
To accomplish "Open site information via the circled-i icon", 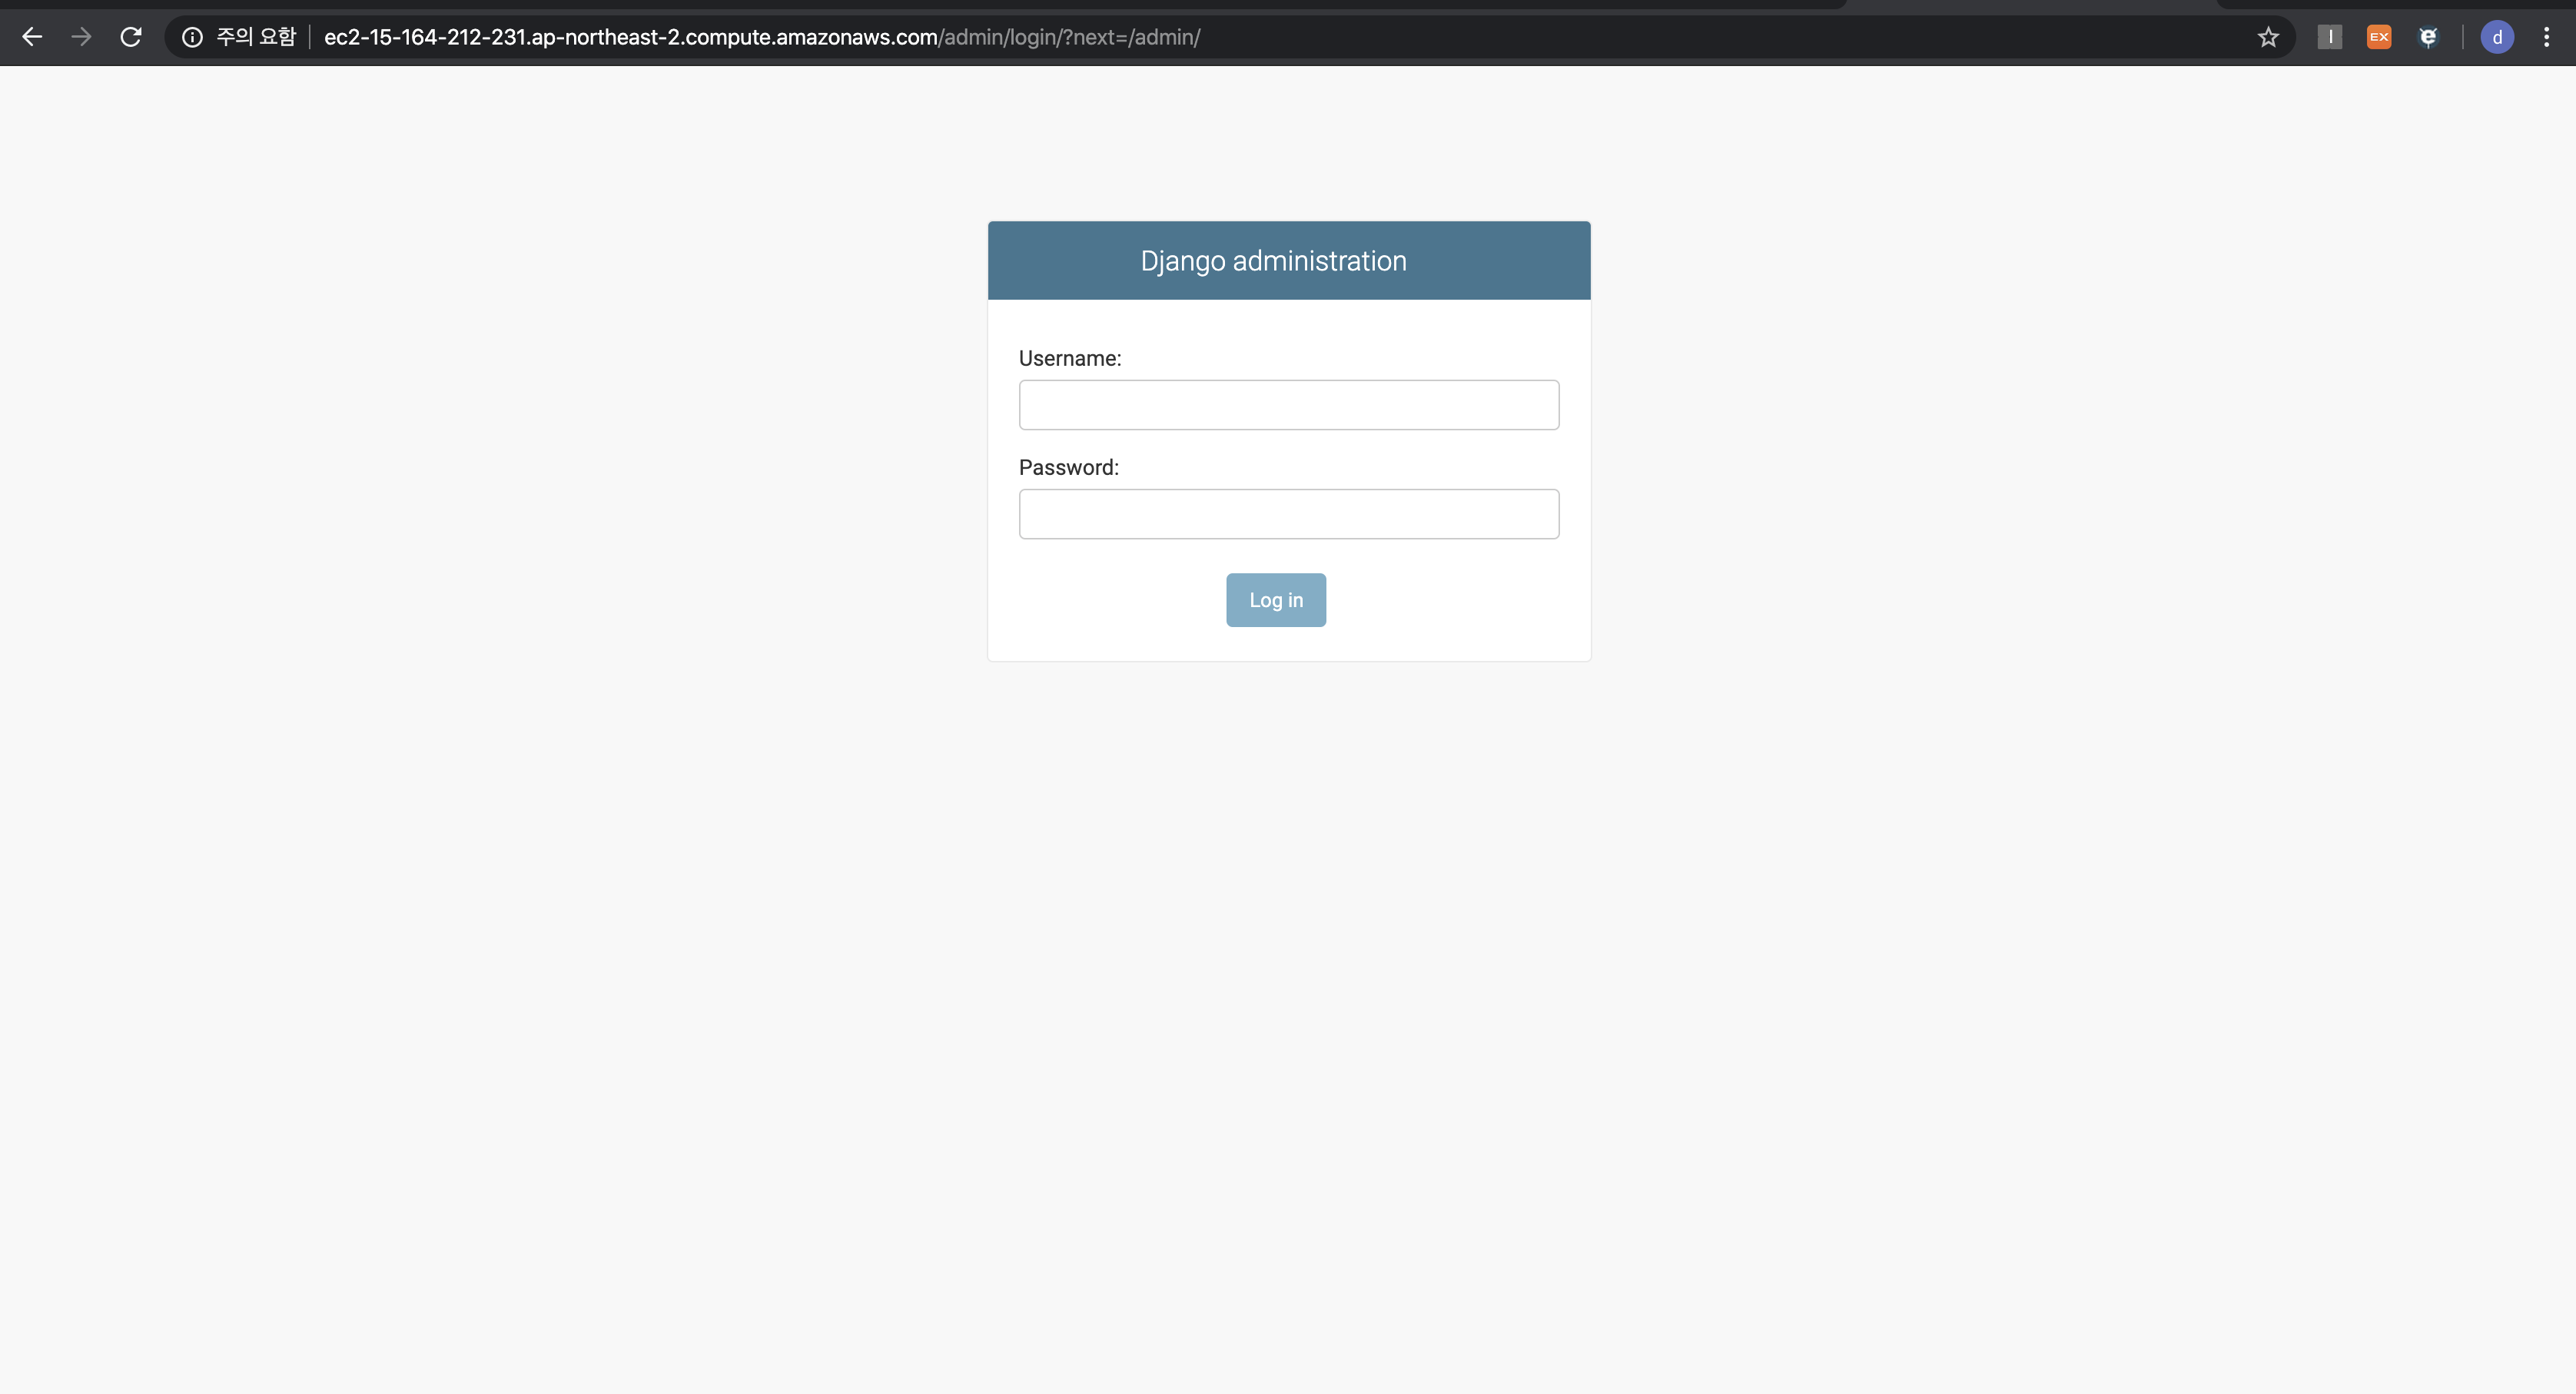I will [192, 37].
